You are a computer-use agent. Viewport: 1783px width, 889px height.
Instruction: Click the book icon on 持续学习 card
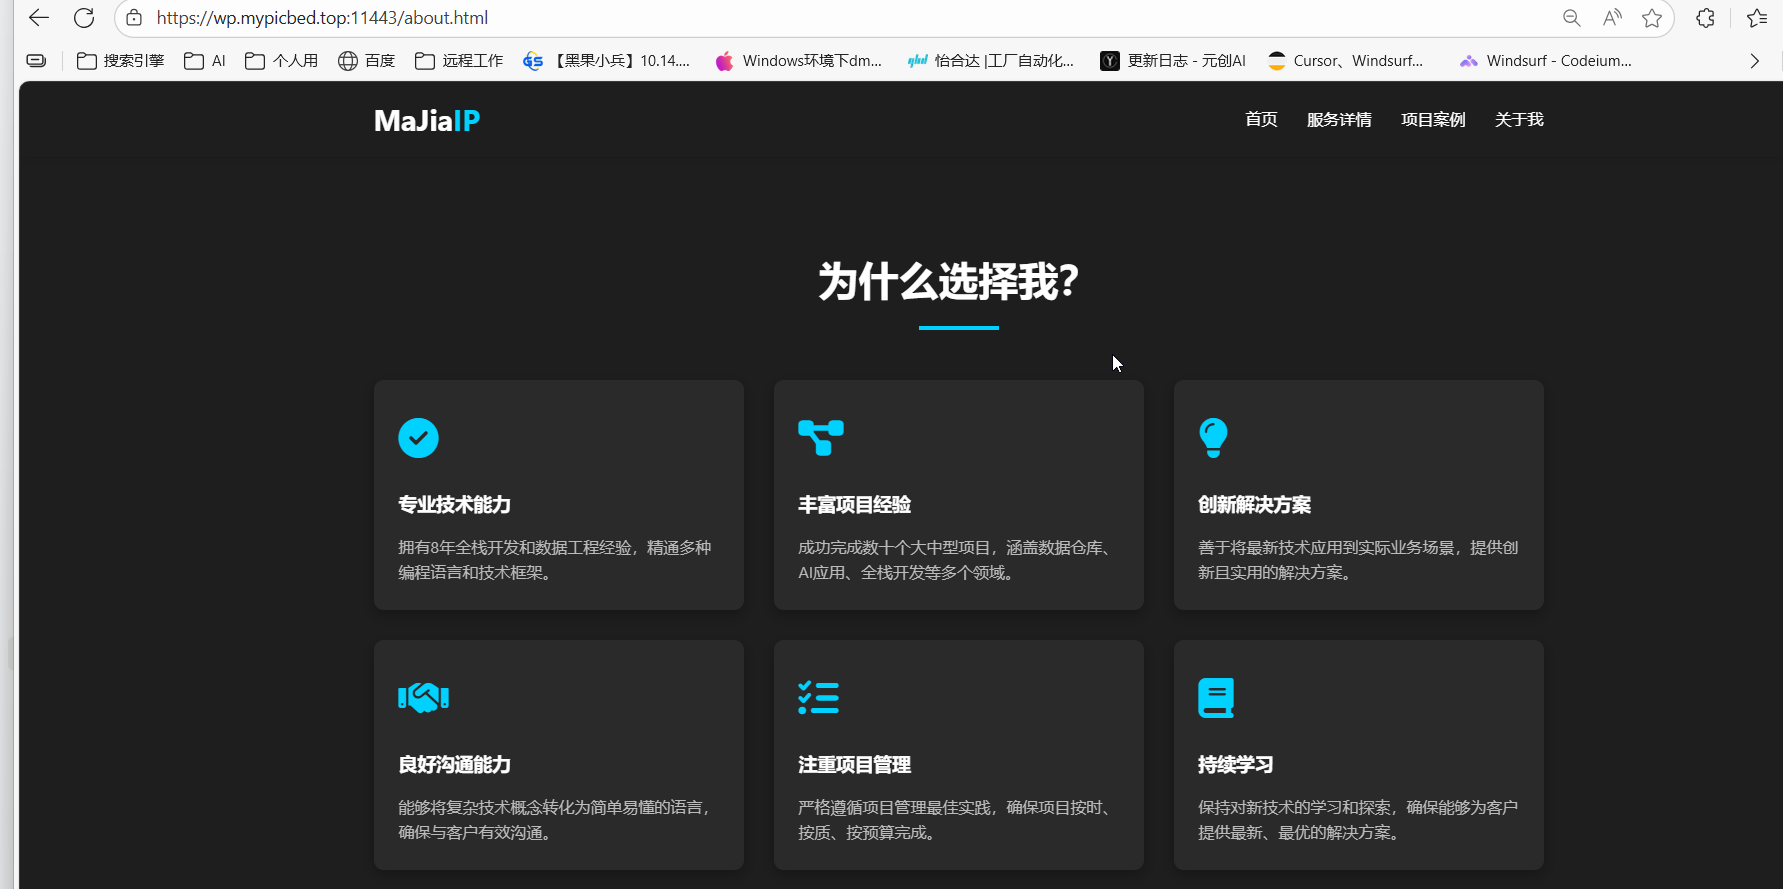(1216, 698)
